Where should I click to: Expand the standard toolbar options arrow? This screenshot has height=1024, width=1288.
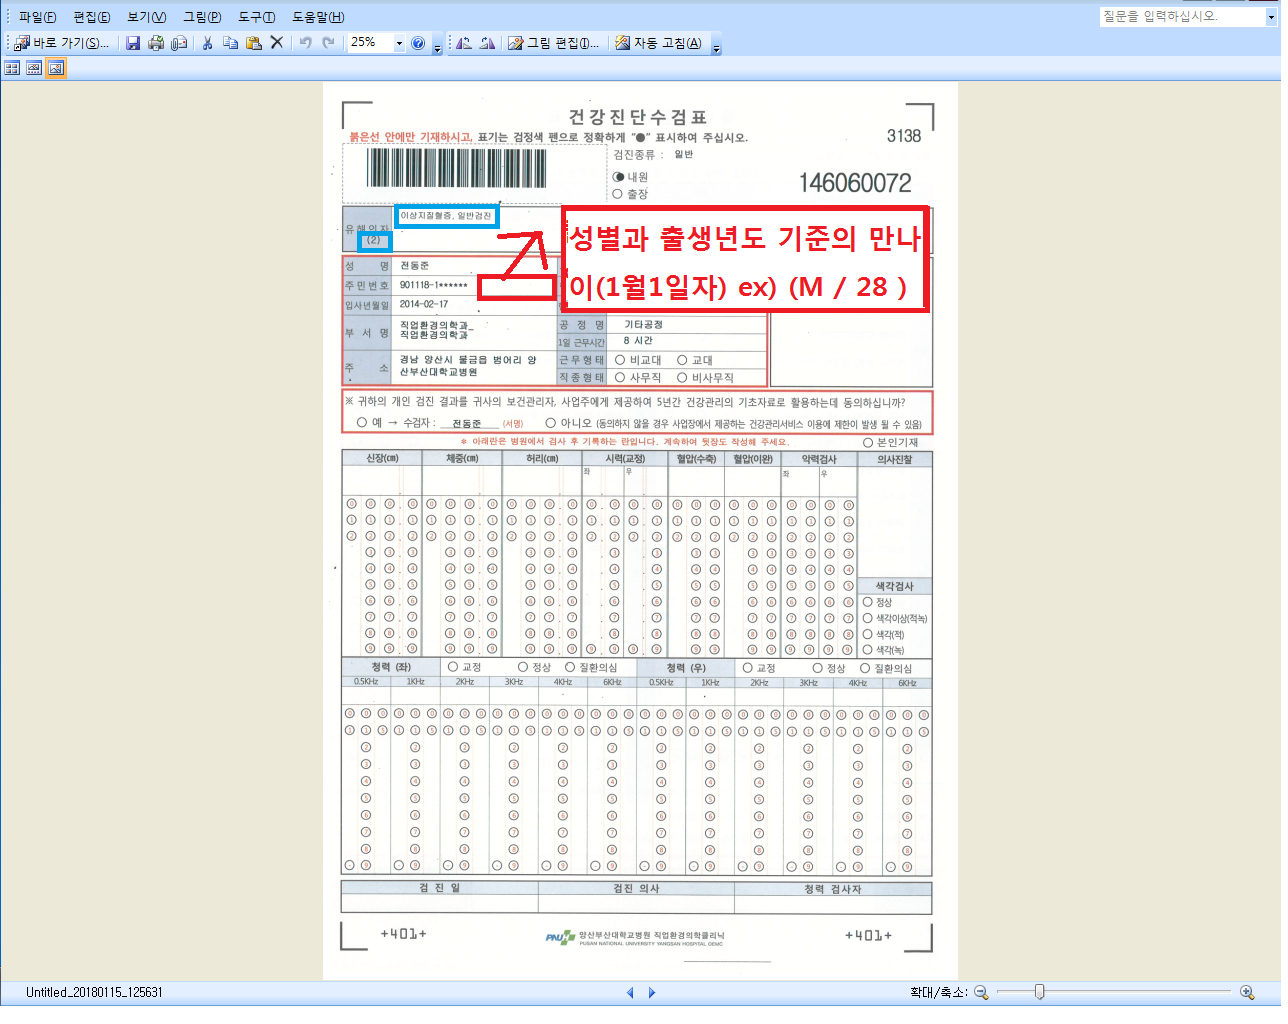[x=437, y=47]
